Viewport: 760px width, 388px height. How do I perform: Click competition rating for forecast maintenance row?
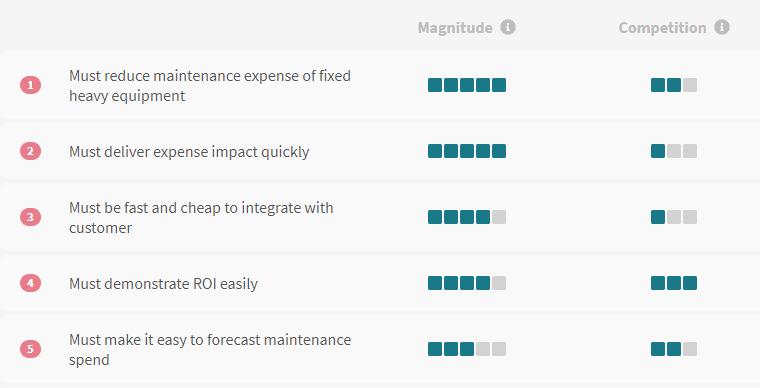pos(674,349)
